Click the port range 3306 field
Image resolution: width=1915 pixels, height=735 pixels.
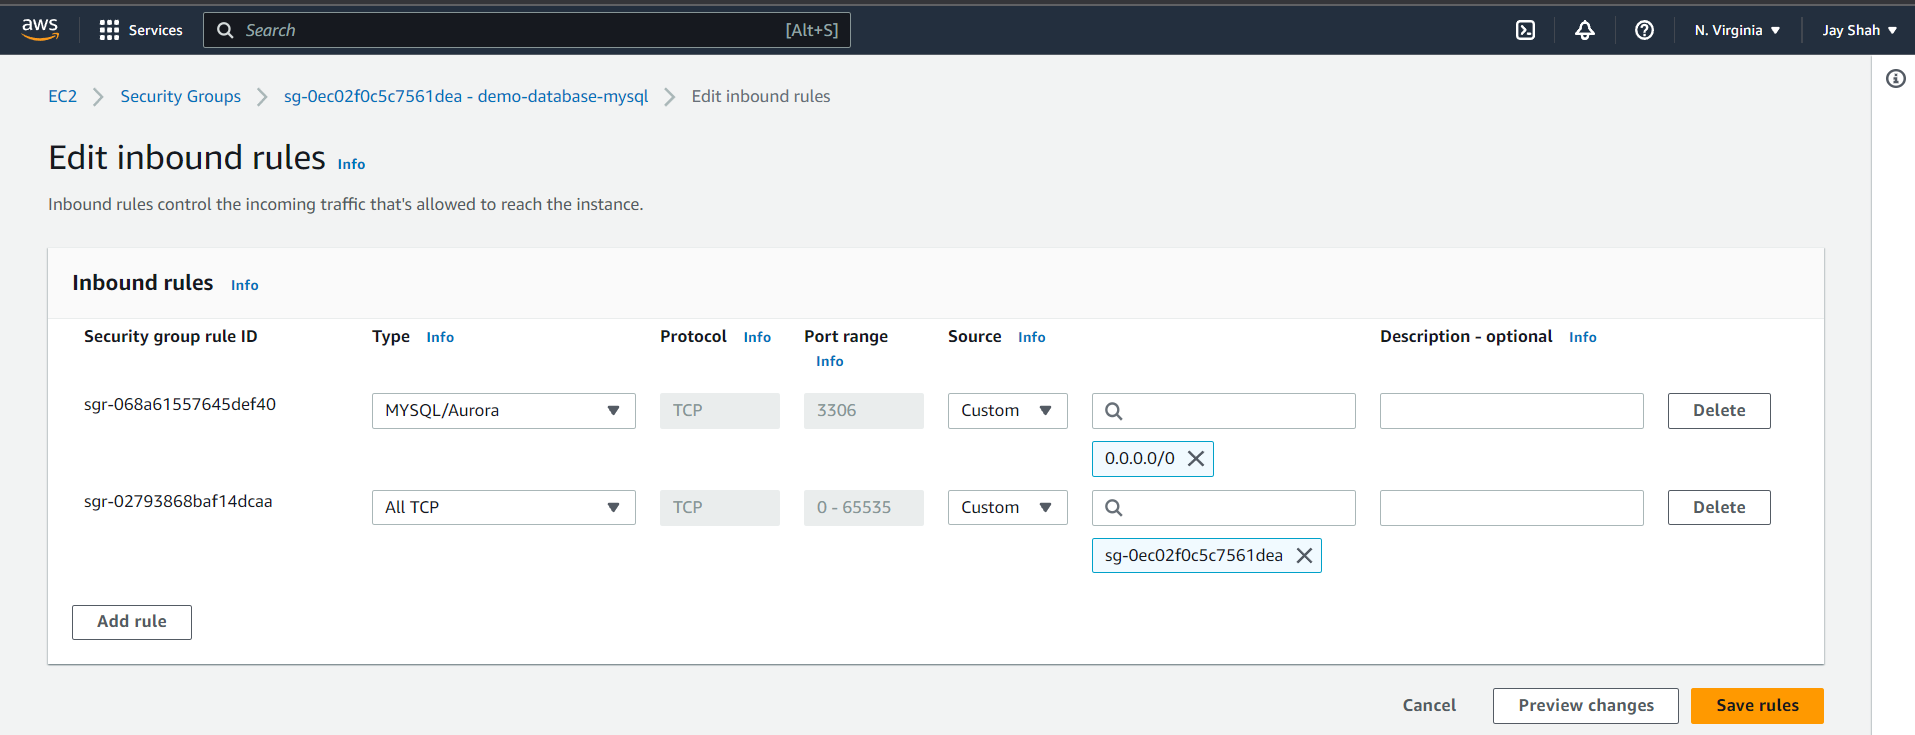pos(864,410)
